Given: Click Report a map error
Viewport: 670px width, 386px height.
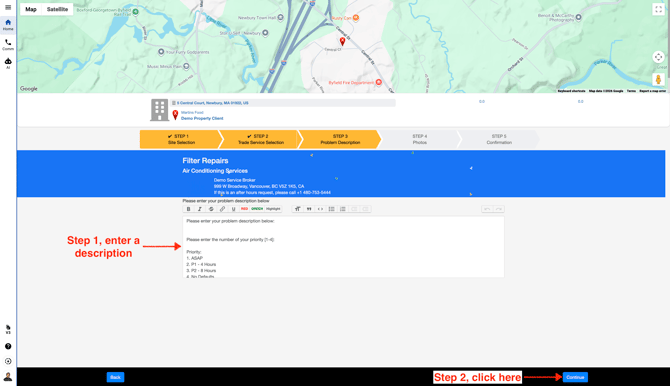Looking at the screenshot, I should click(x=652, y=91).
